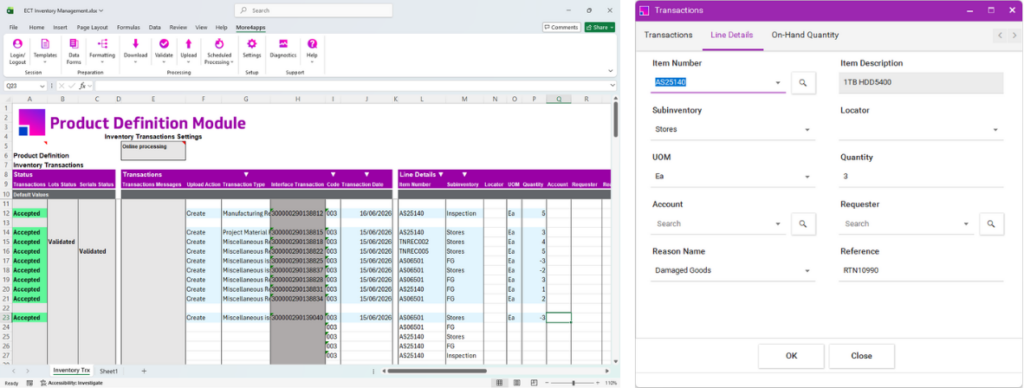Click the OK button in Transactions dialog

(791, 356)
